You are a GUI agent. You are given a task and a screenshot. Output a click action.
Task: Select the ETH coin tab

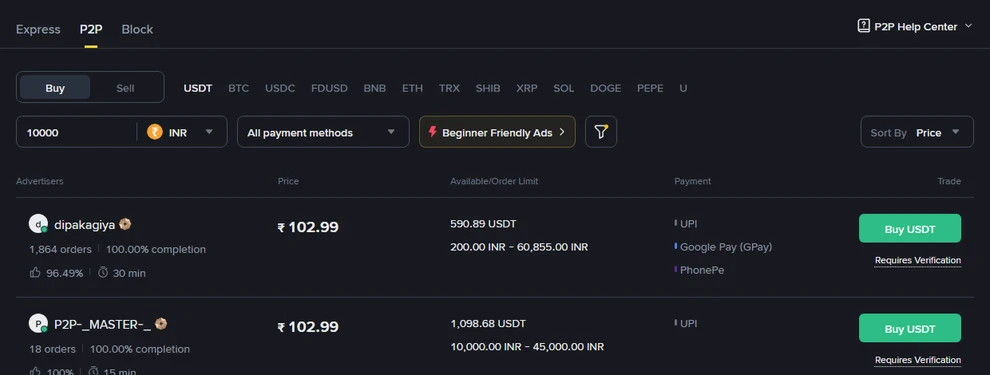pos(412,88)
